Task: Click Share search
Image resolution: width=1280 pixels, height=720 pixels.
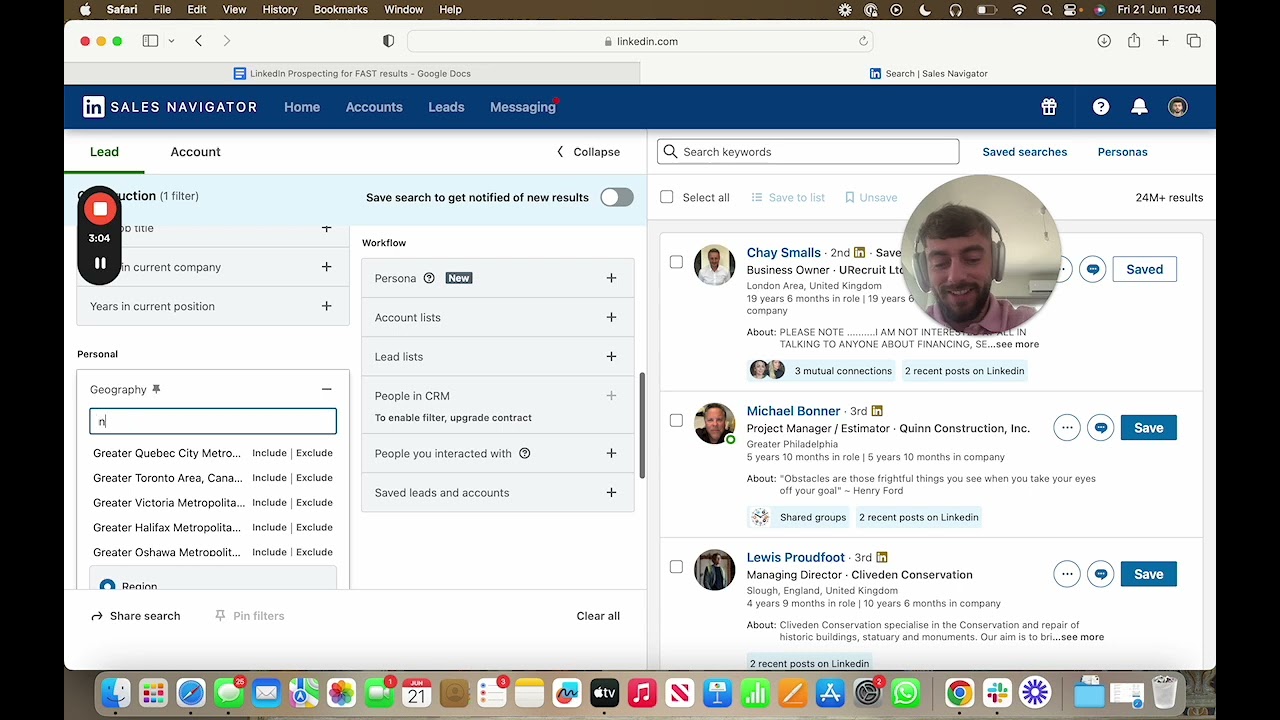Action: pos(135,616)
